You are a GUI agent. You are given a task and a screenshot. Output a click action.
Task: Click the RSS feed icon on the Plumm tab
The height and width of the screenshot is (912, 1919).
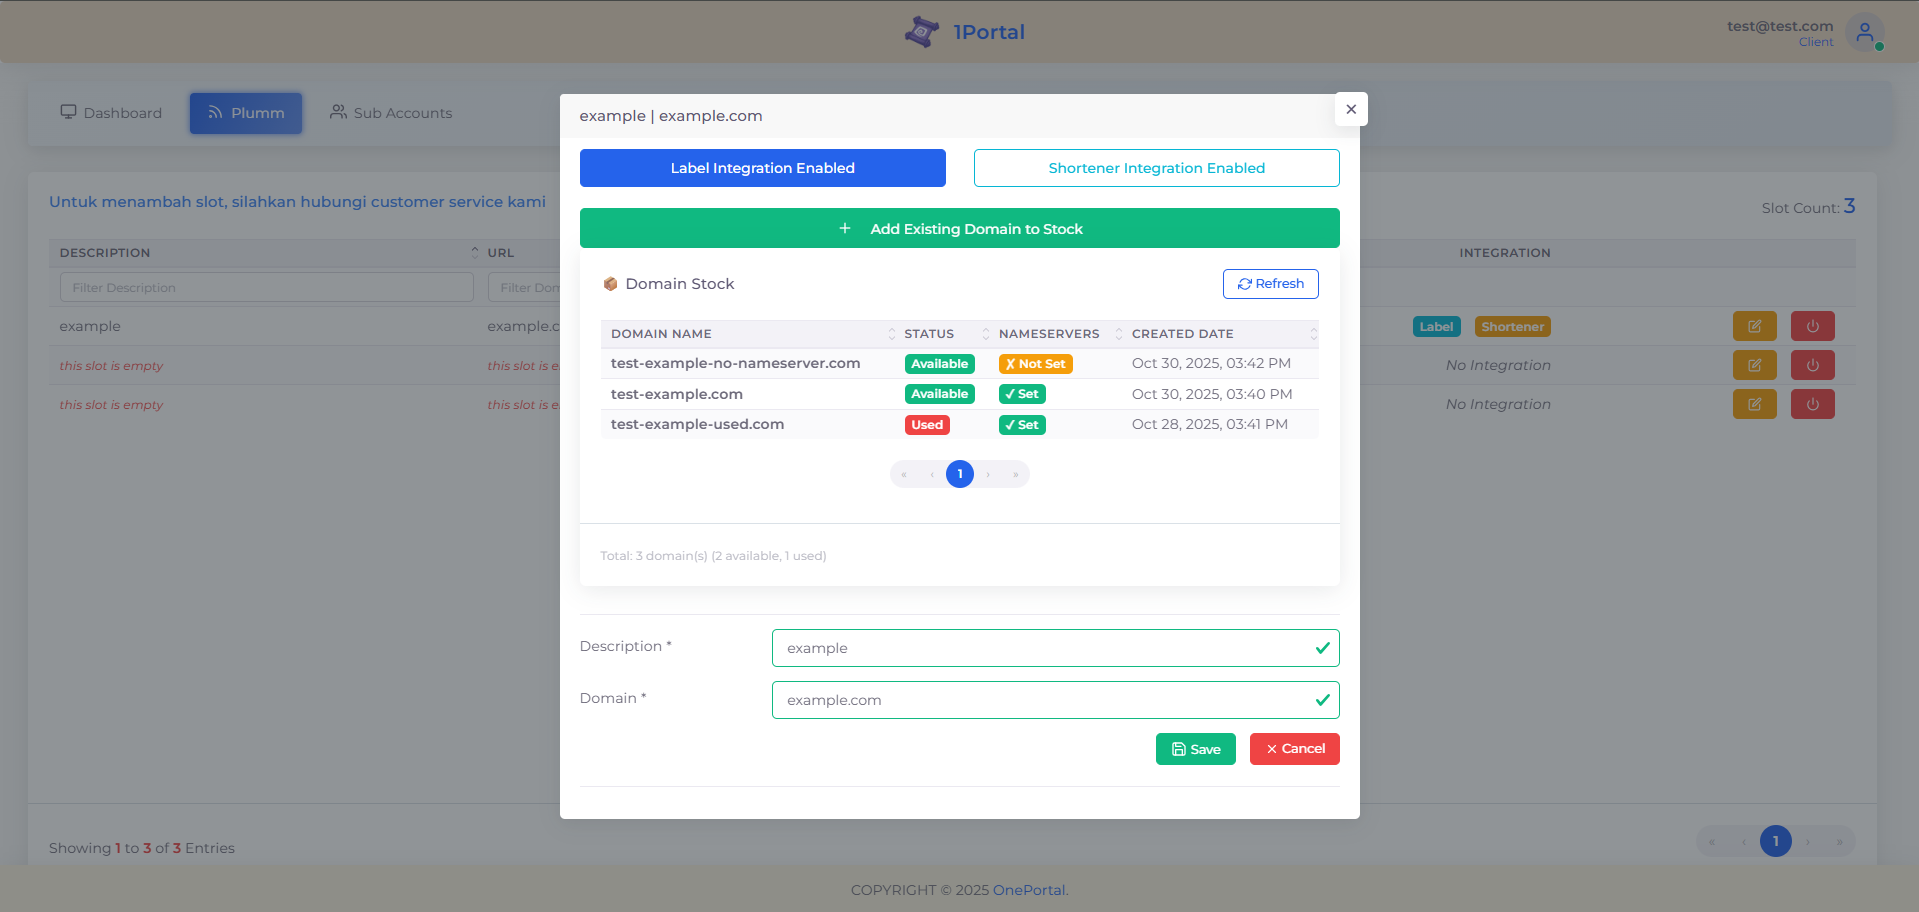pos(214,112)
